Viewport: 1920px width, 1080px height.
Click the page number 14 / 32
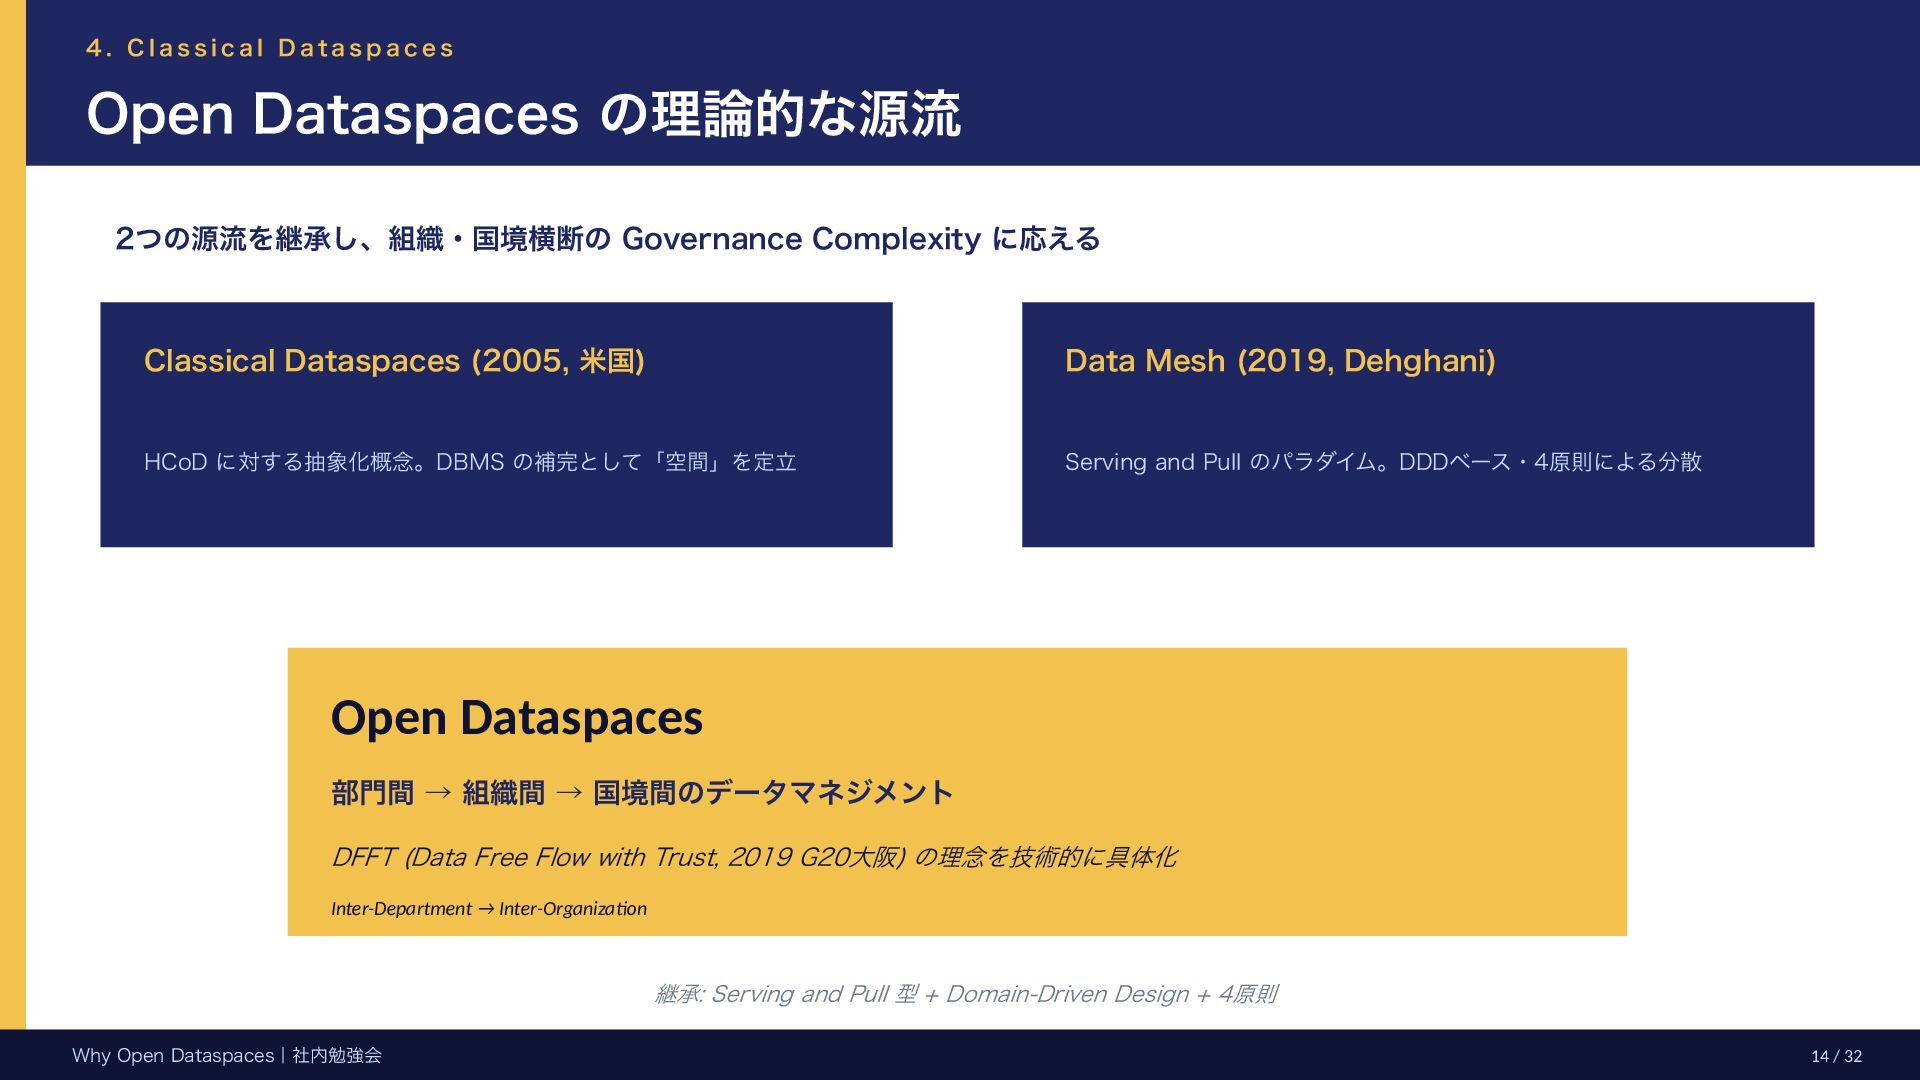tap(1836, 1057)
